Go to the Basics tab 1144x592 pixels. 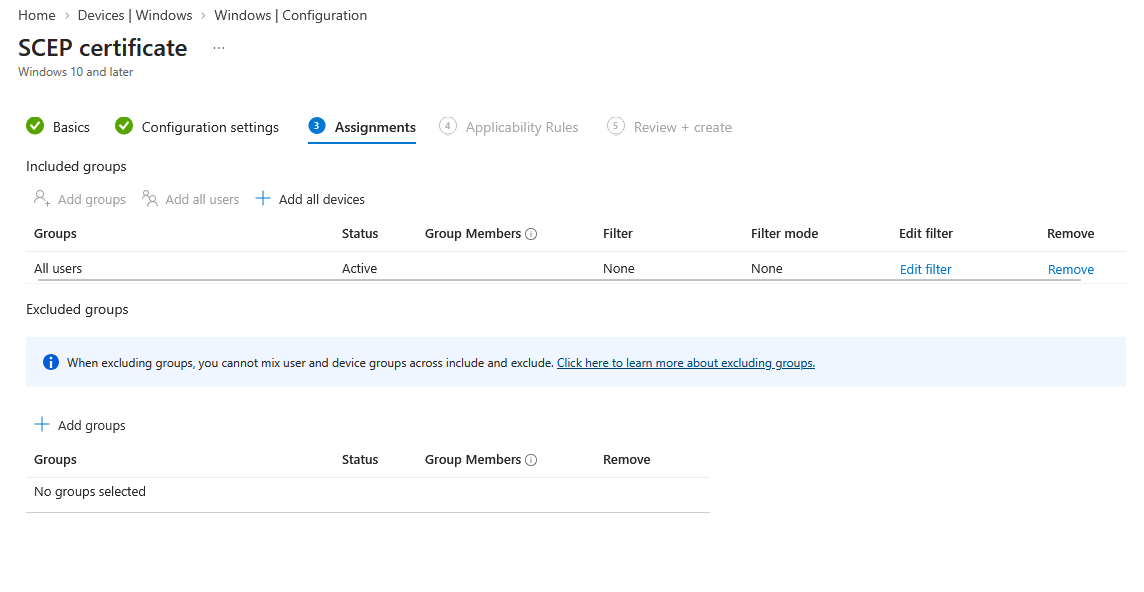pyautogui.click(x=72, y=127)
